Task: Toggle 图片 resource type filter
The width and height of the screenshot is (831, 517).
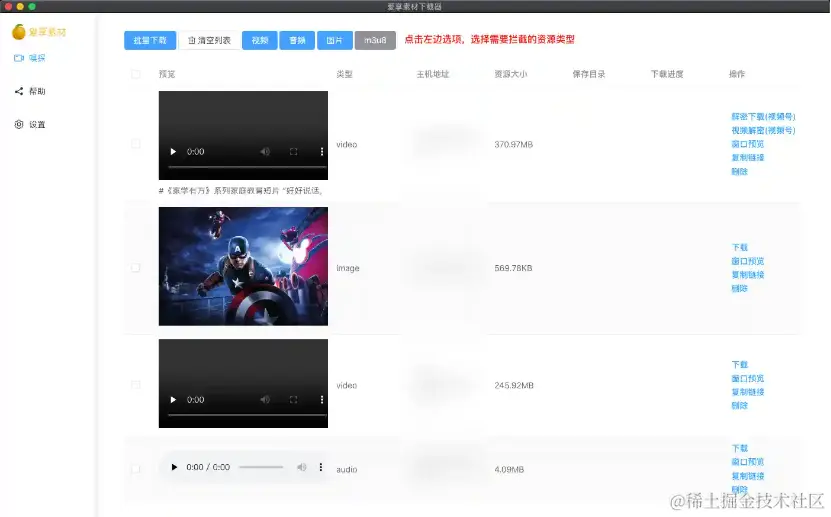Action: [334, 40]
